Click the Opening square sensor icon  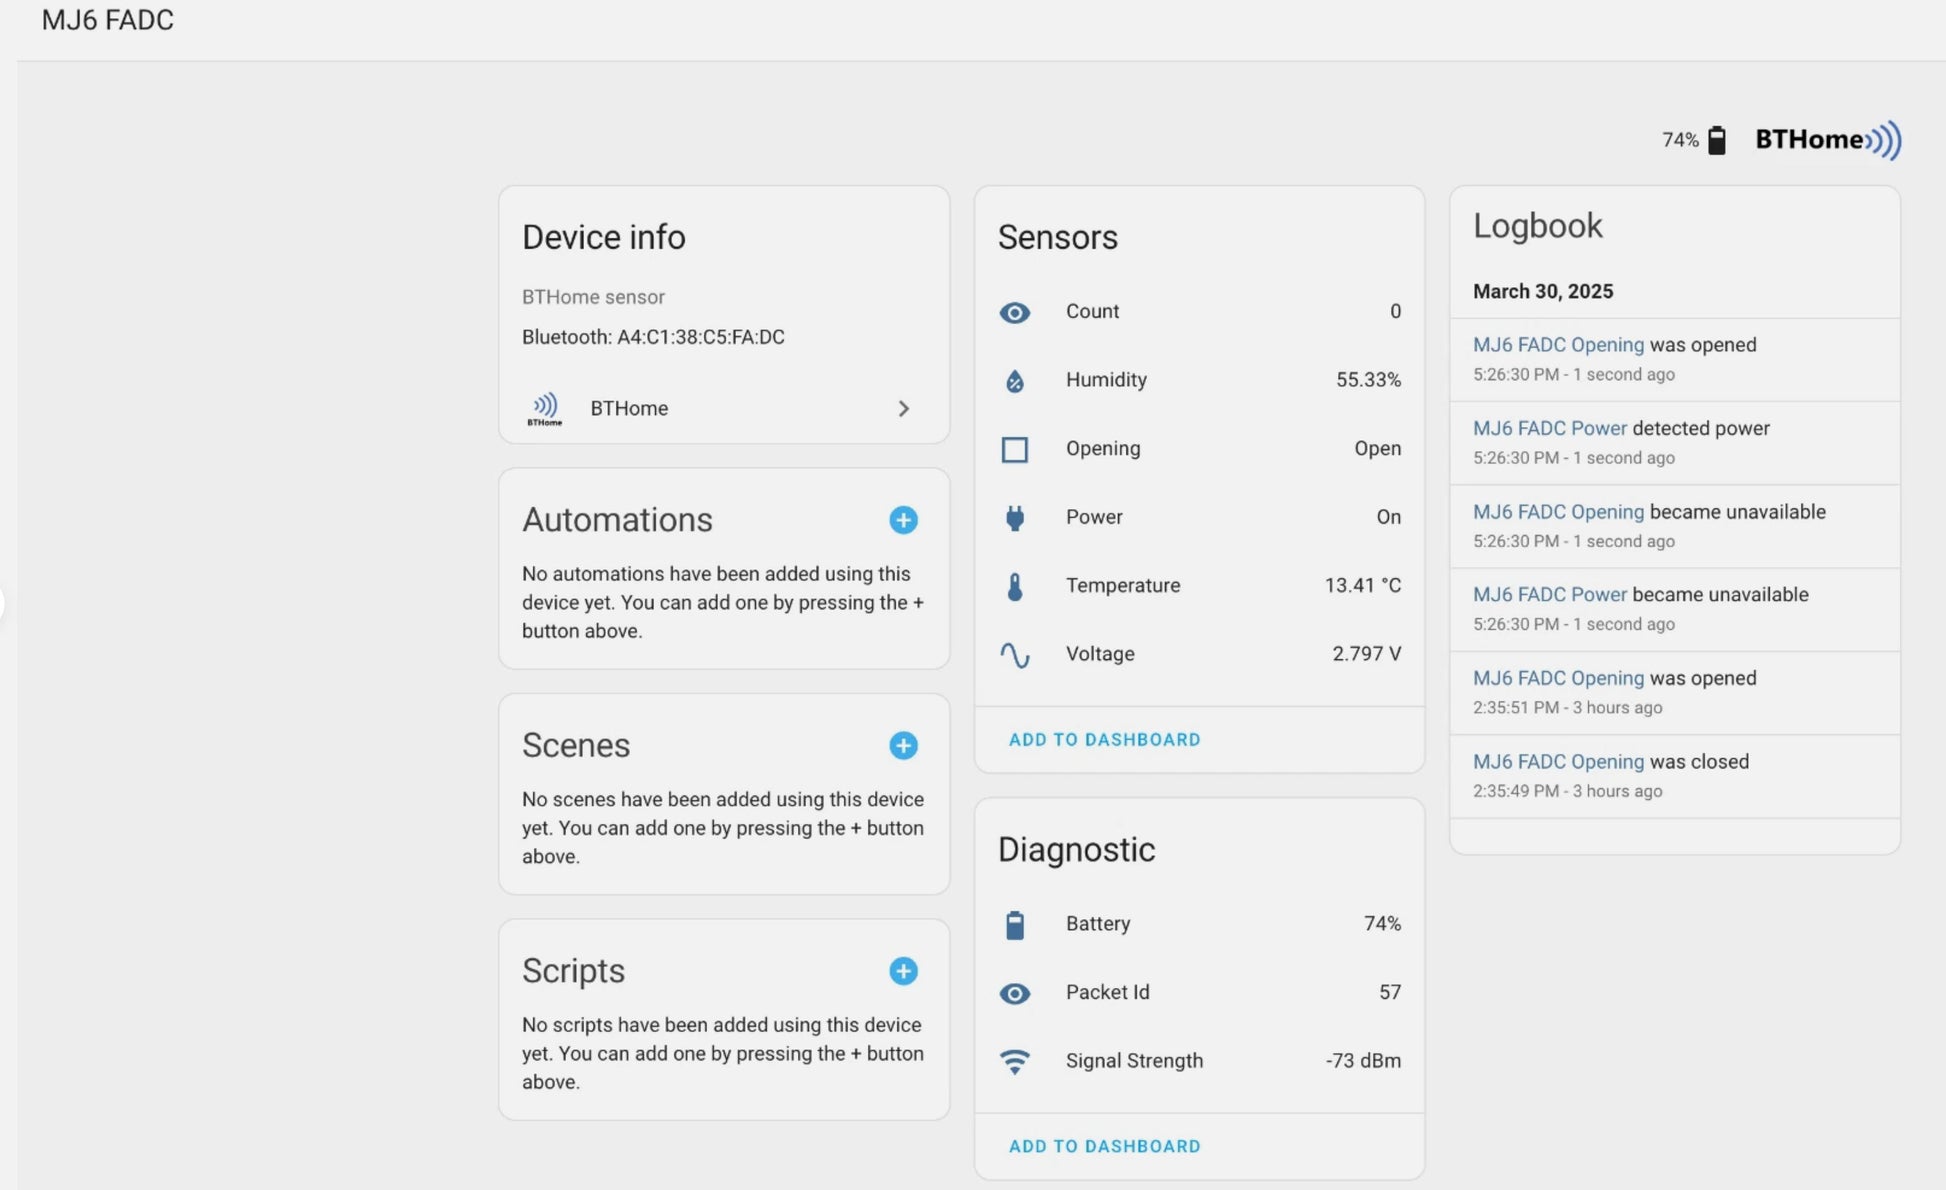coord(1014,449)
